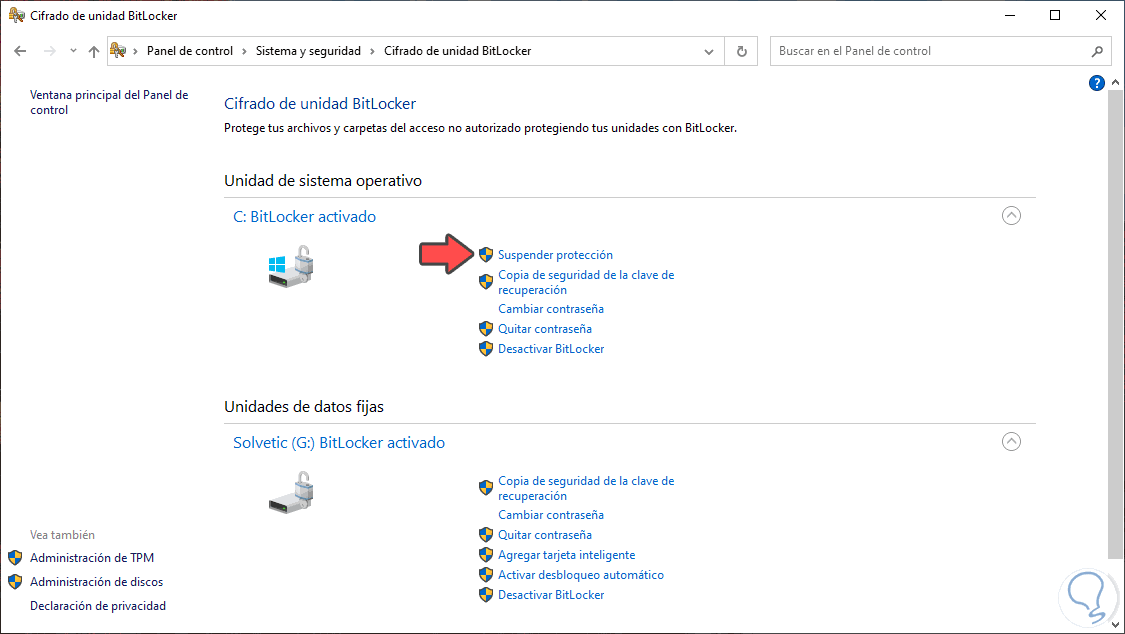Open Ventana principal del Panel de control
The height and width of the screenshot is (634, 1125).
[109, 102]
